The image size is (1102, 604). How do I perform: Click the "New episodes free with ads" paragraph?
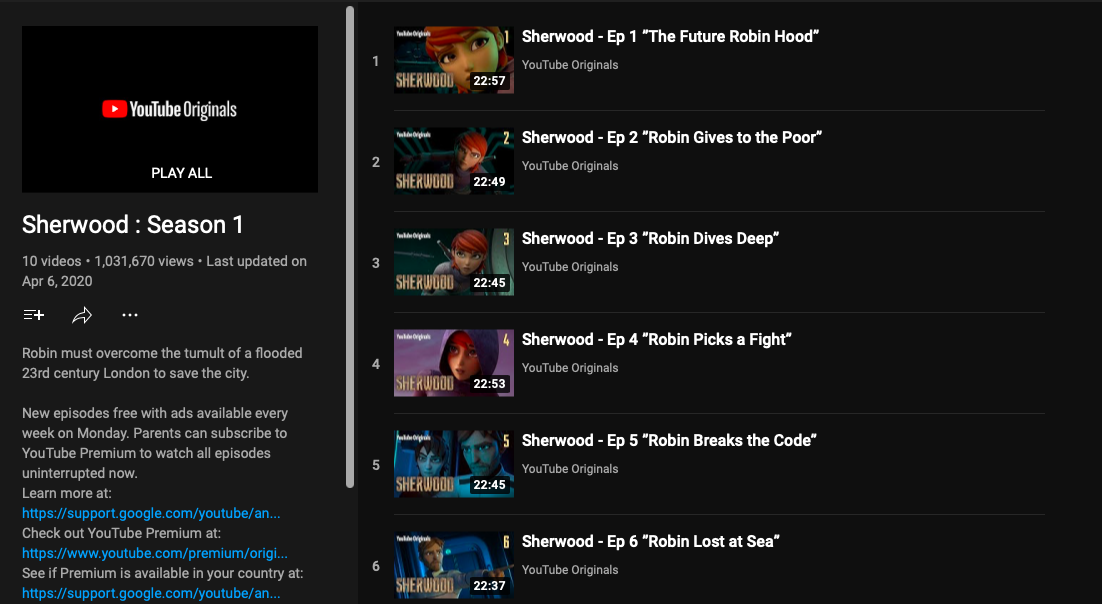click(x=155, y=443)
